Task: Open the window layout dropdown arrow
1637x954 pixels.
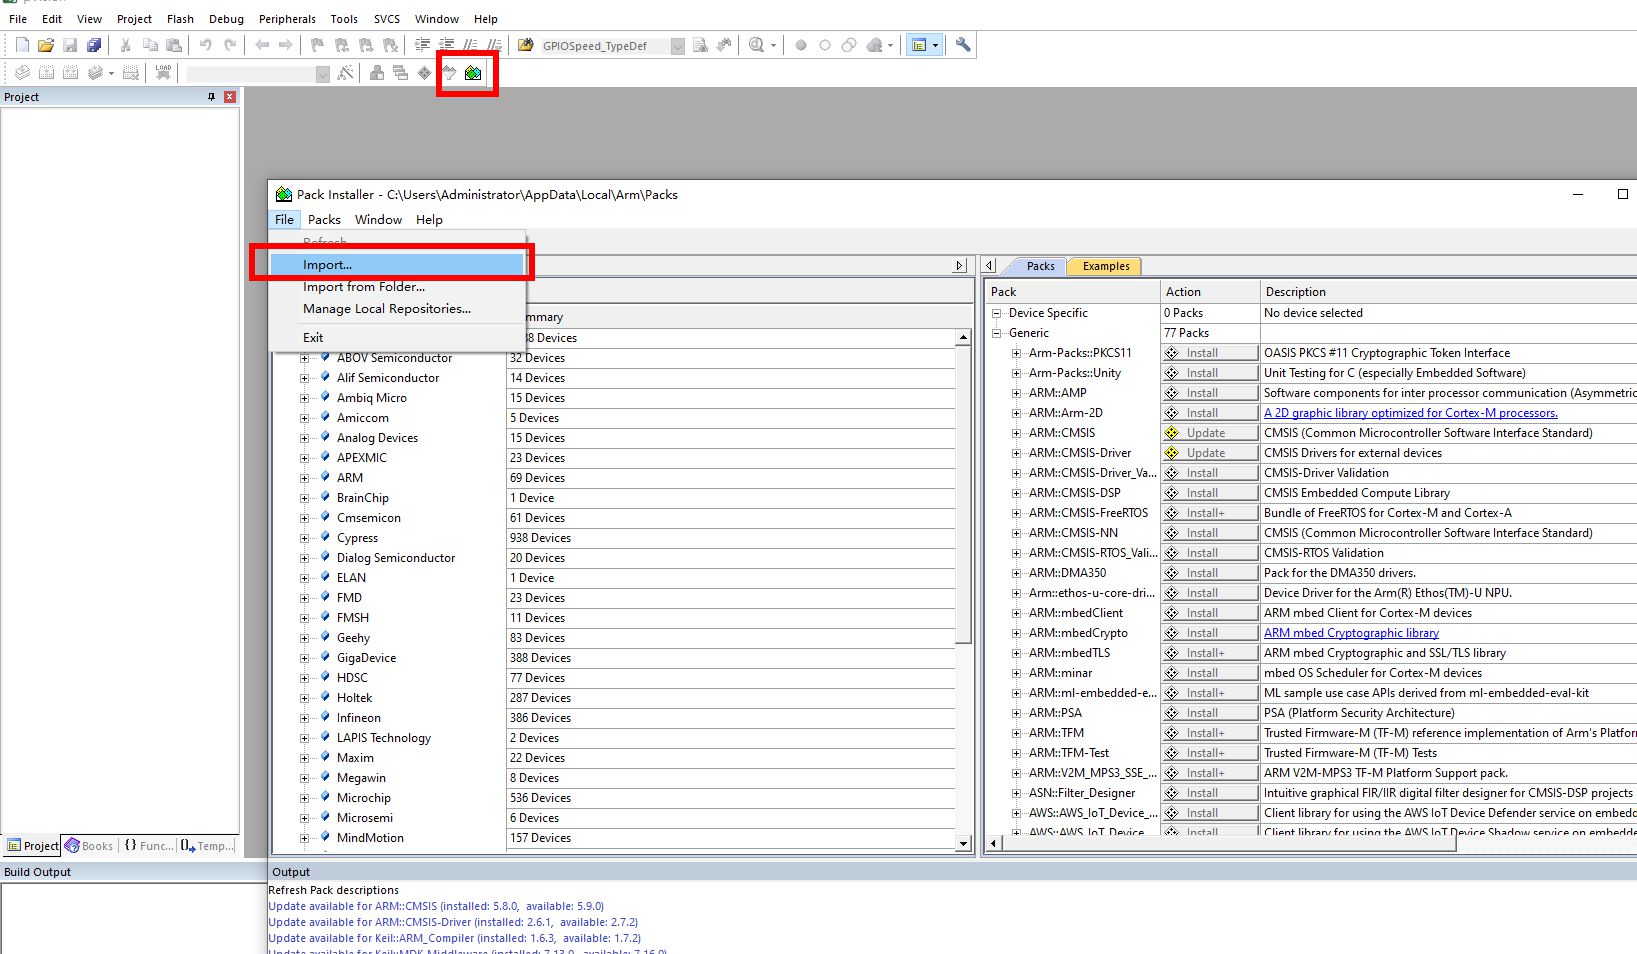Action: point(936,45)
